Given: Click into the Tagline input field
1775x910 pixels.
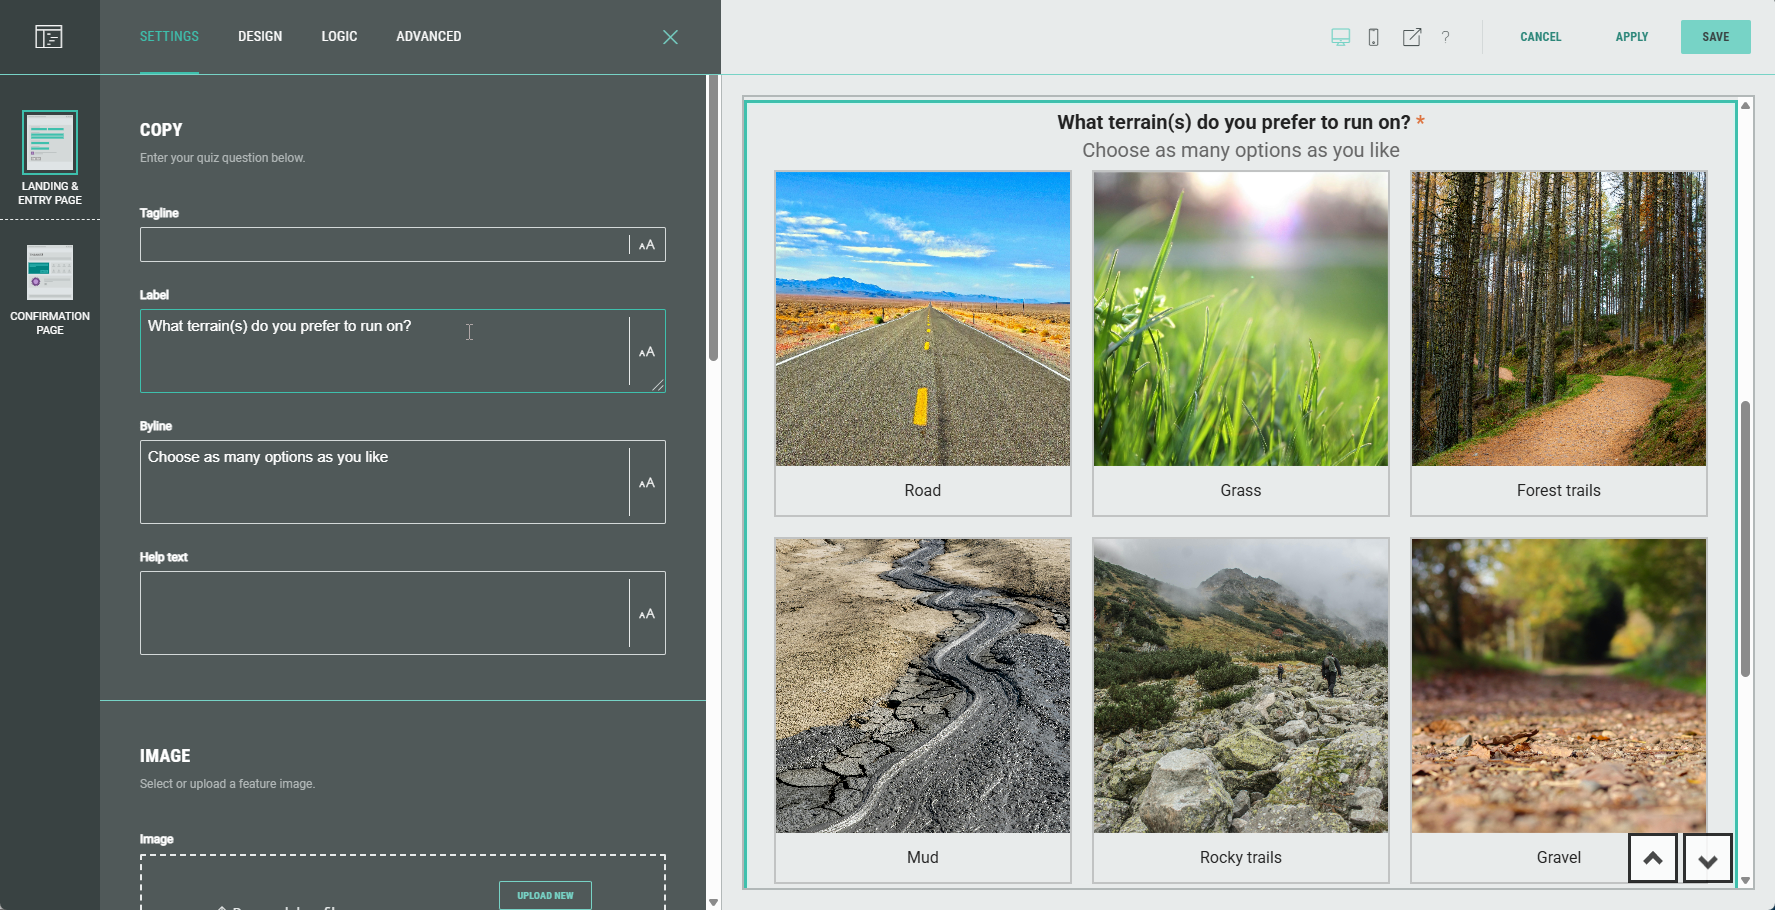Looking at the screenshot, I should point(384,245).
